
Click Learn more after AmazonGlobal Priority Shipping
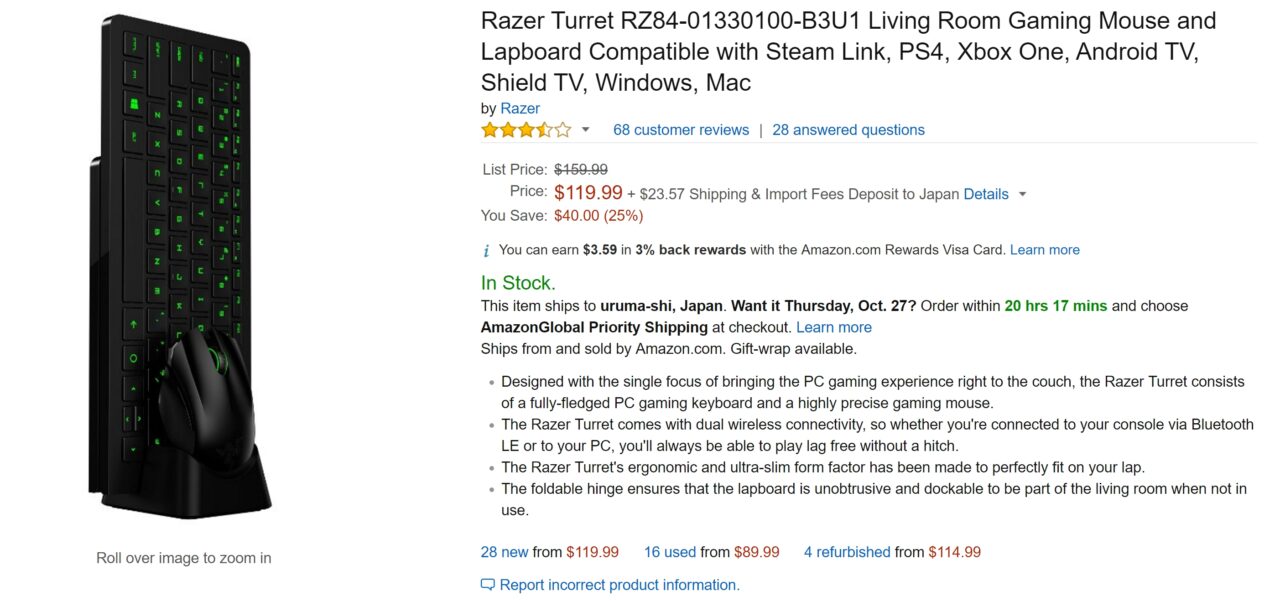pyautogui.click(x=834, y=327)
